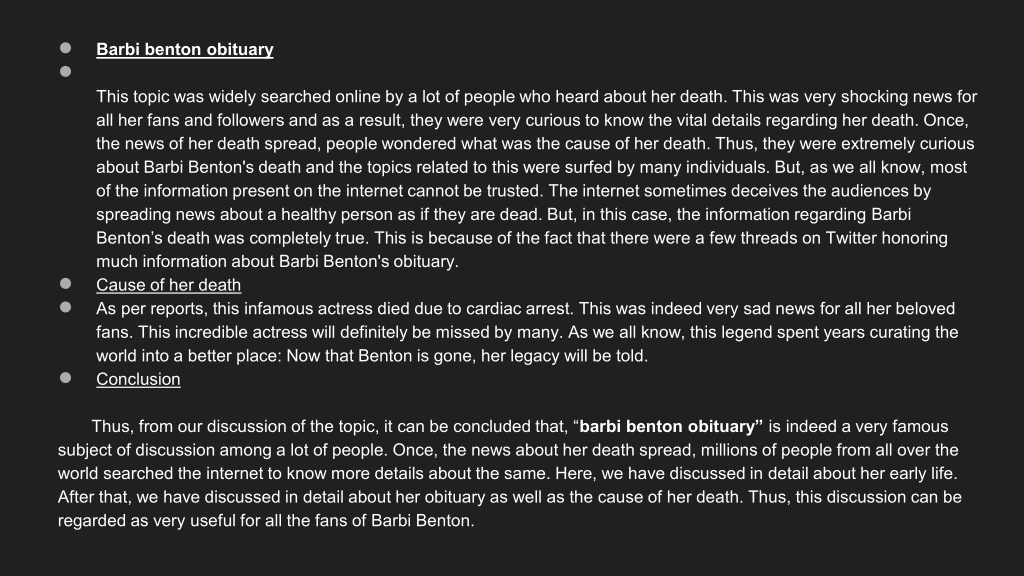Click the 'Barbi benton obituary' heading
The width and height of the screenshot is (1024, 576).
click(185, 50)
